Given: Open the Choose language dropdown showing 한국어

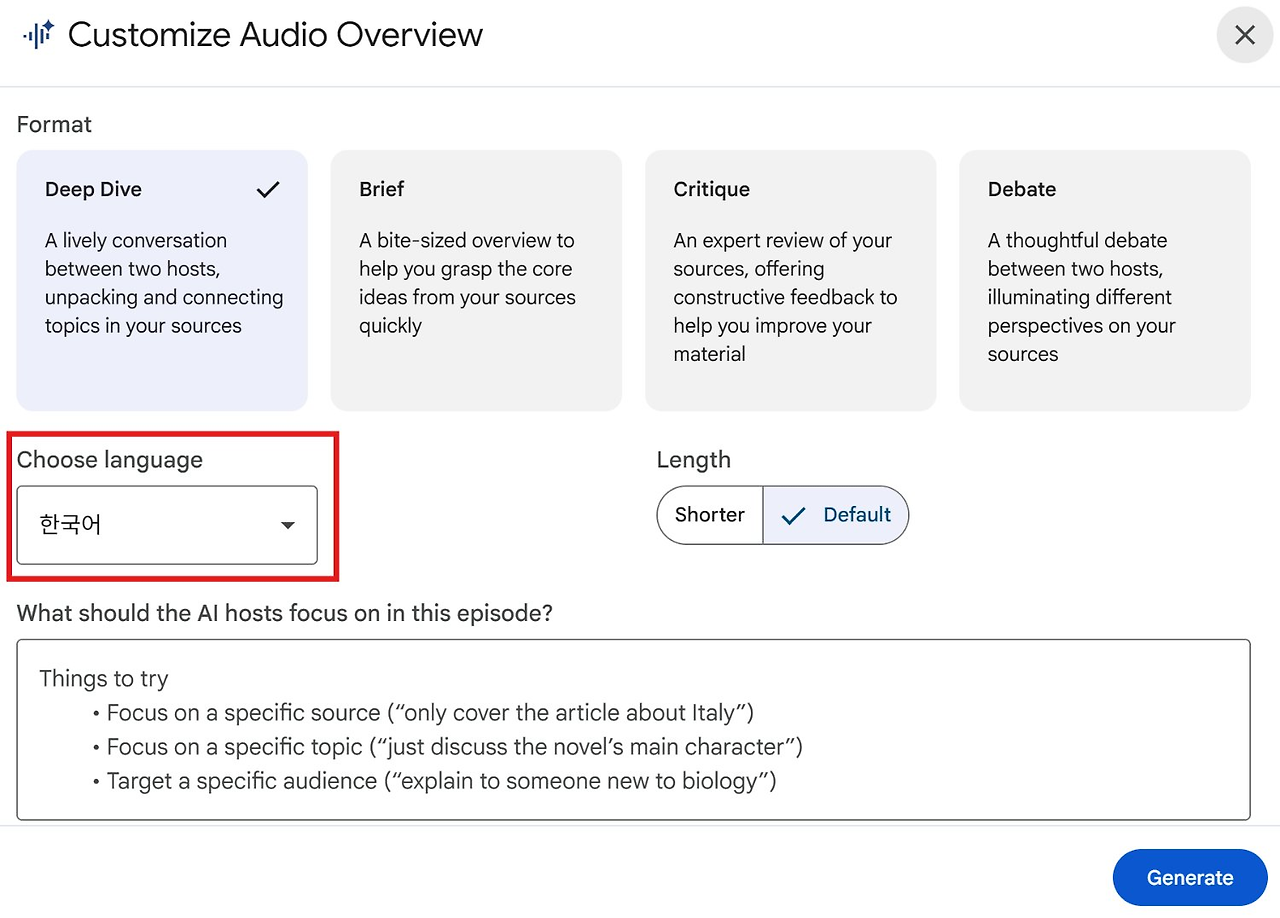Looking at the screenshot, I should 167,525.
